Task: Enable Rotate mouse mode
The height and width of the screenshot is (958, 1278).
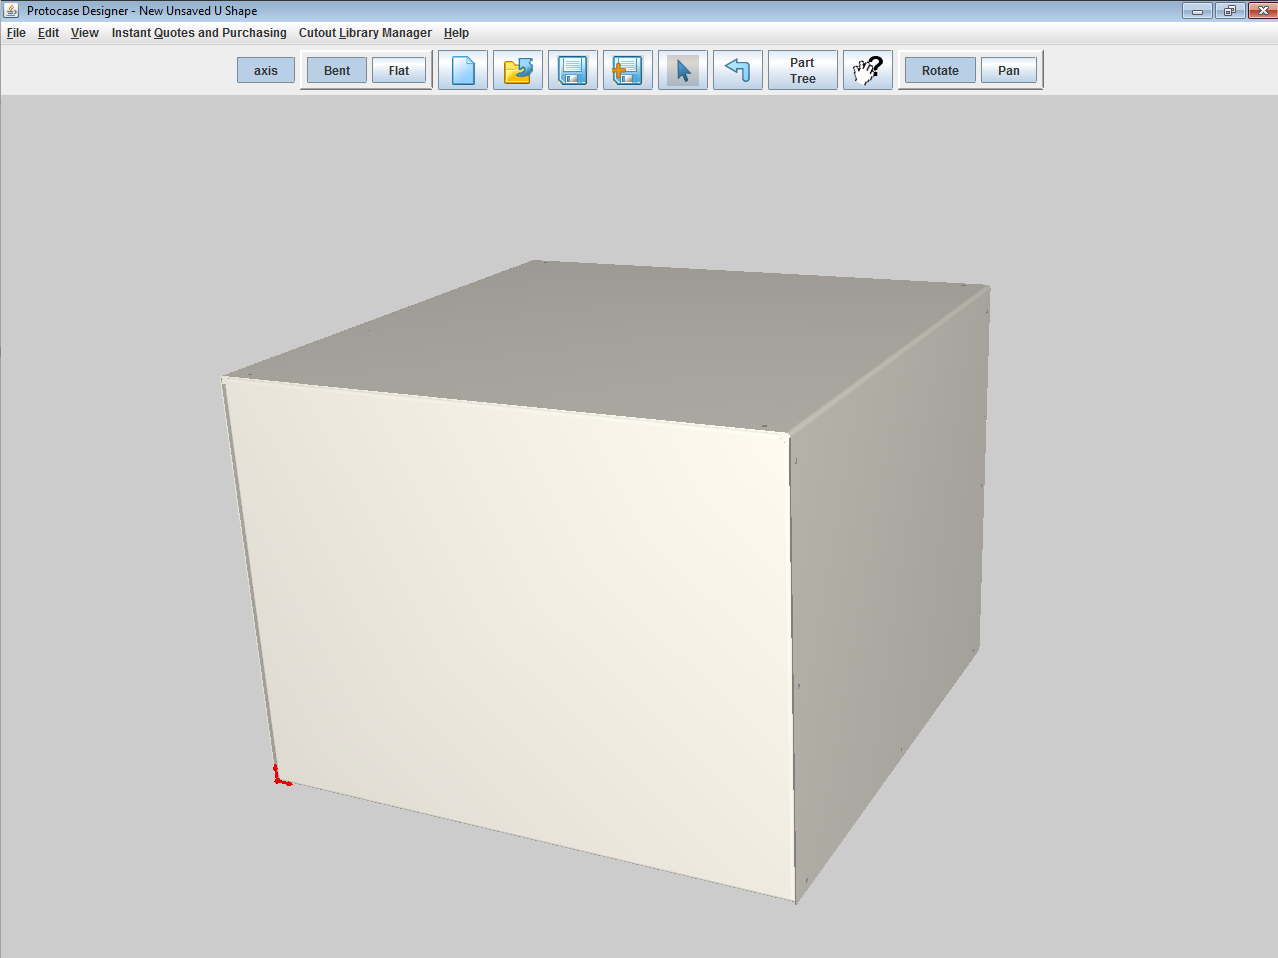Action: coord(940,71)
